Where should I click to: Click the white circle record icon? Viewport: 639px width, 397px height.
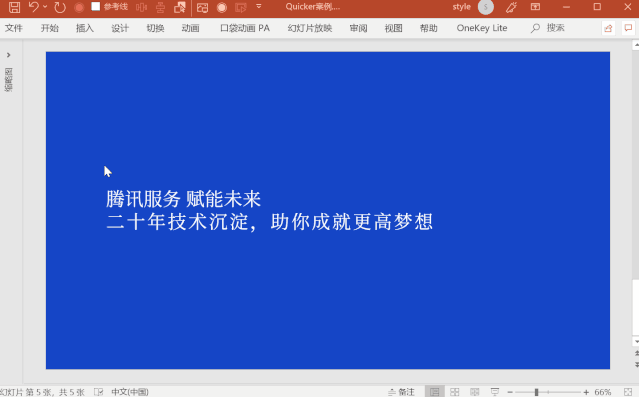(222, 7)
